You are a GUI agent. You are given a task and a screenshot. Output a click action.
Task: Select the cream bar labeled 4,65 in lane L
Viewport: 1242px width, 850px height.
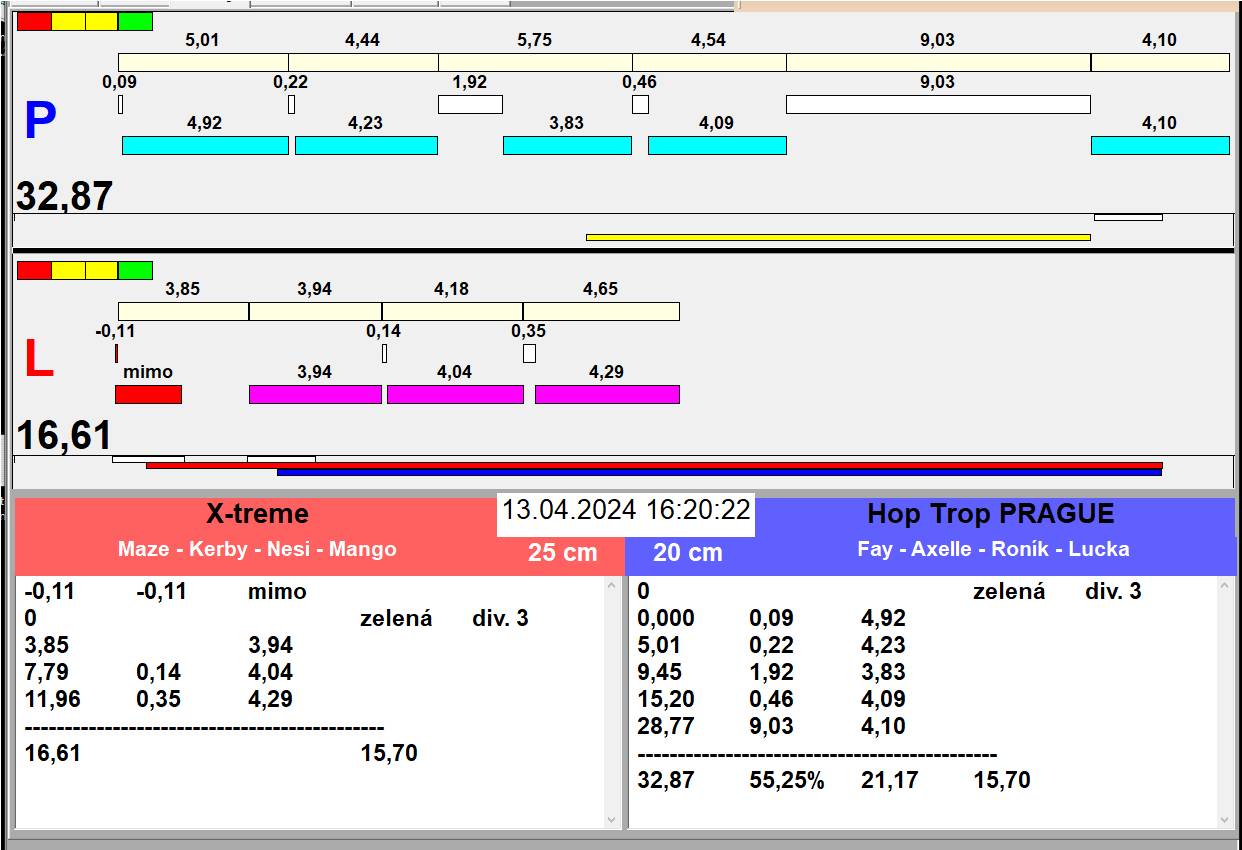click(601, 311)
